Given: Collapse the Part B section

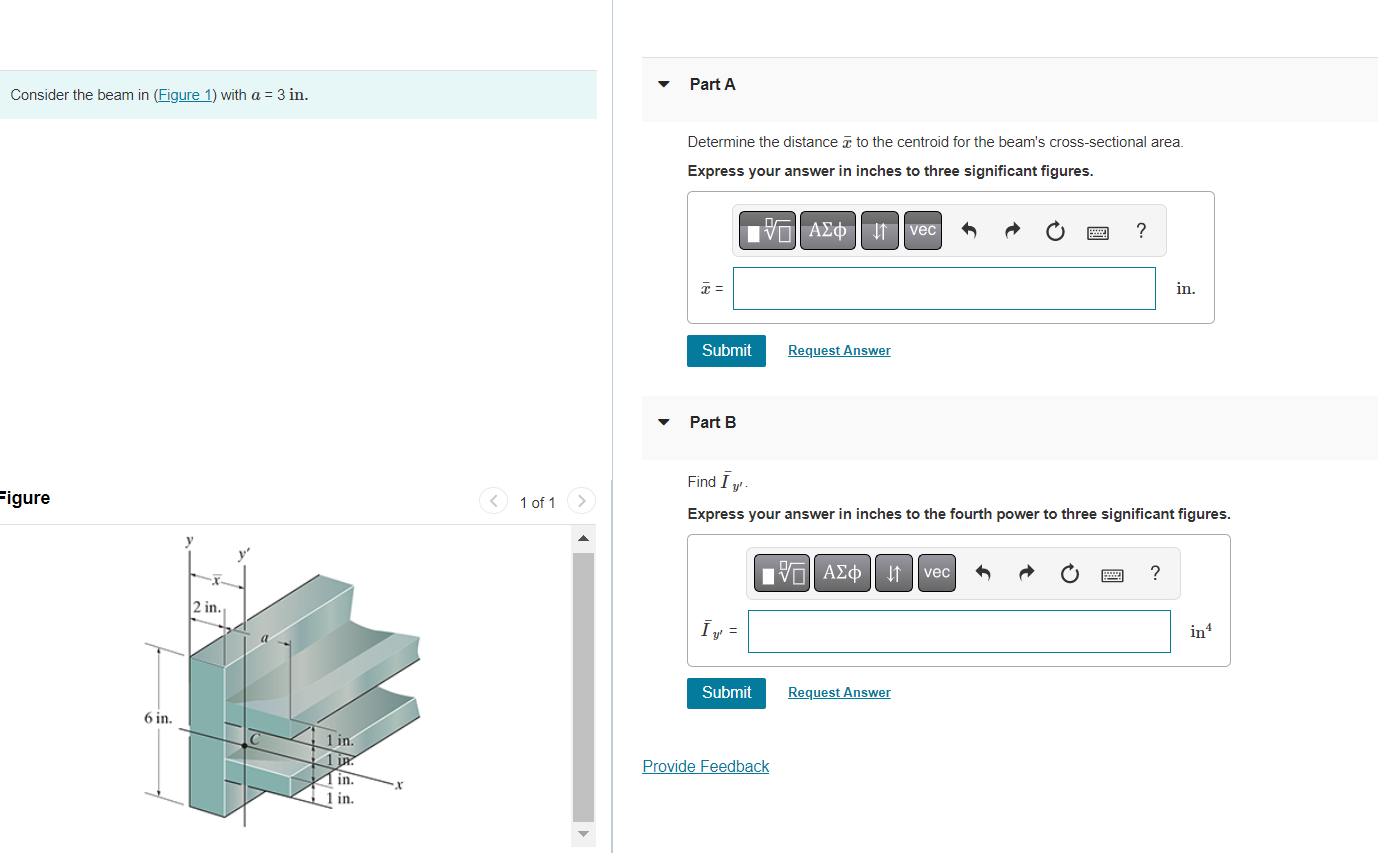Looking at the screenshot, I should [663, 422].
